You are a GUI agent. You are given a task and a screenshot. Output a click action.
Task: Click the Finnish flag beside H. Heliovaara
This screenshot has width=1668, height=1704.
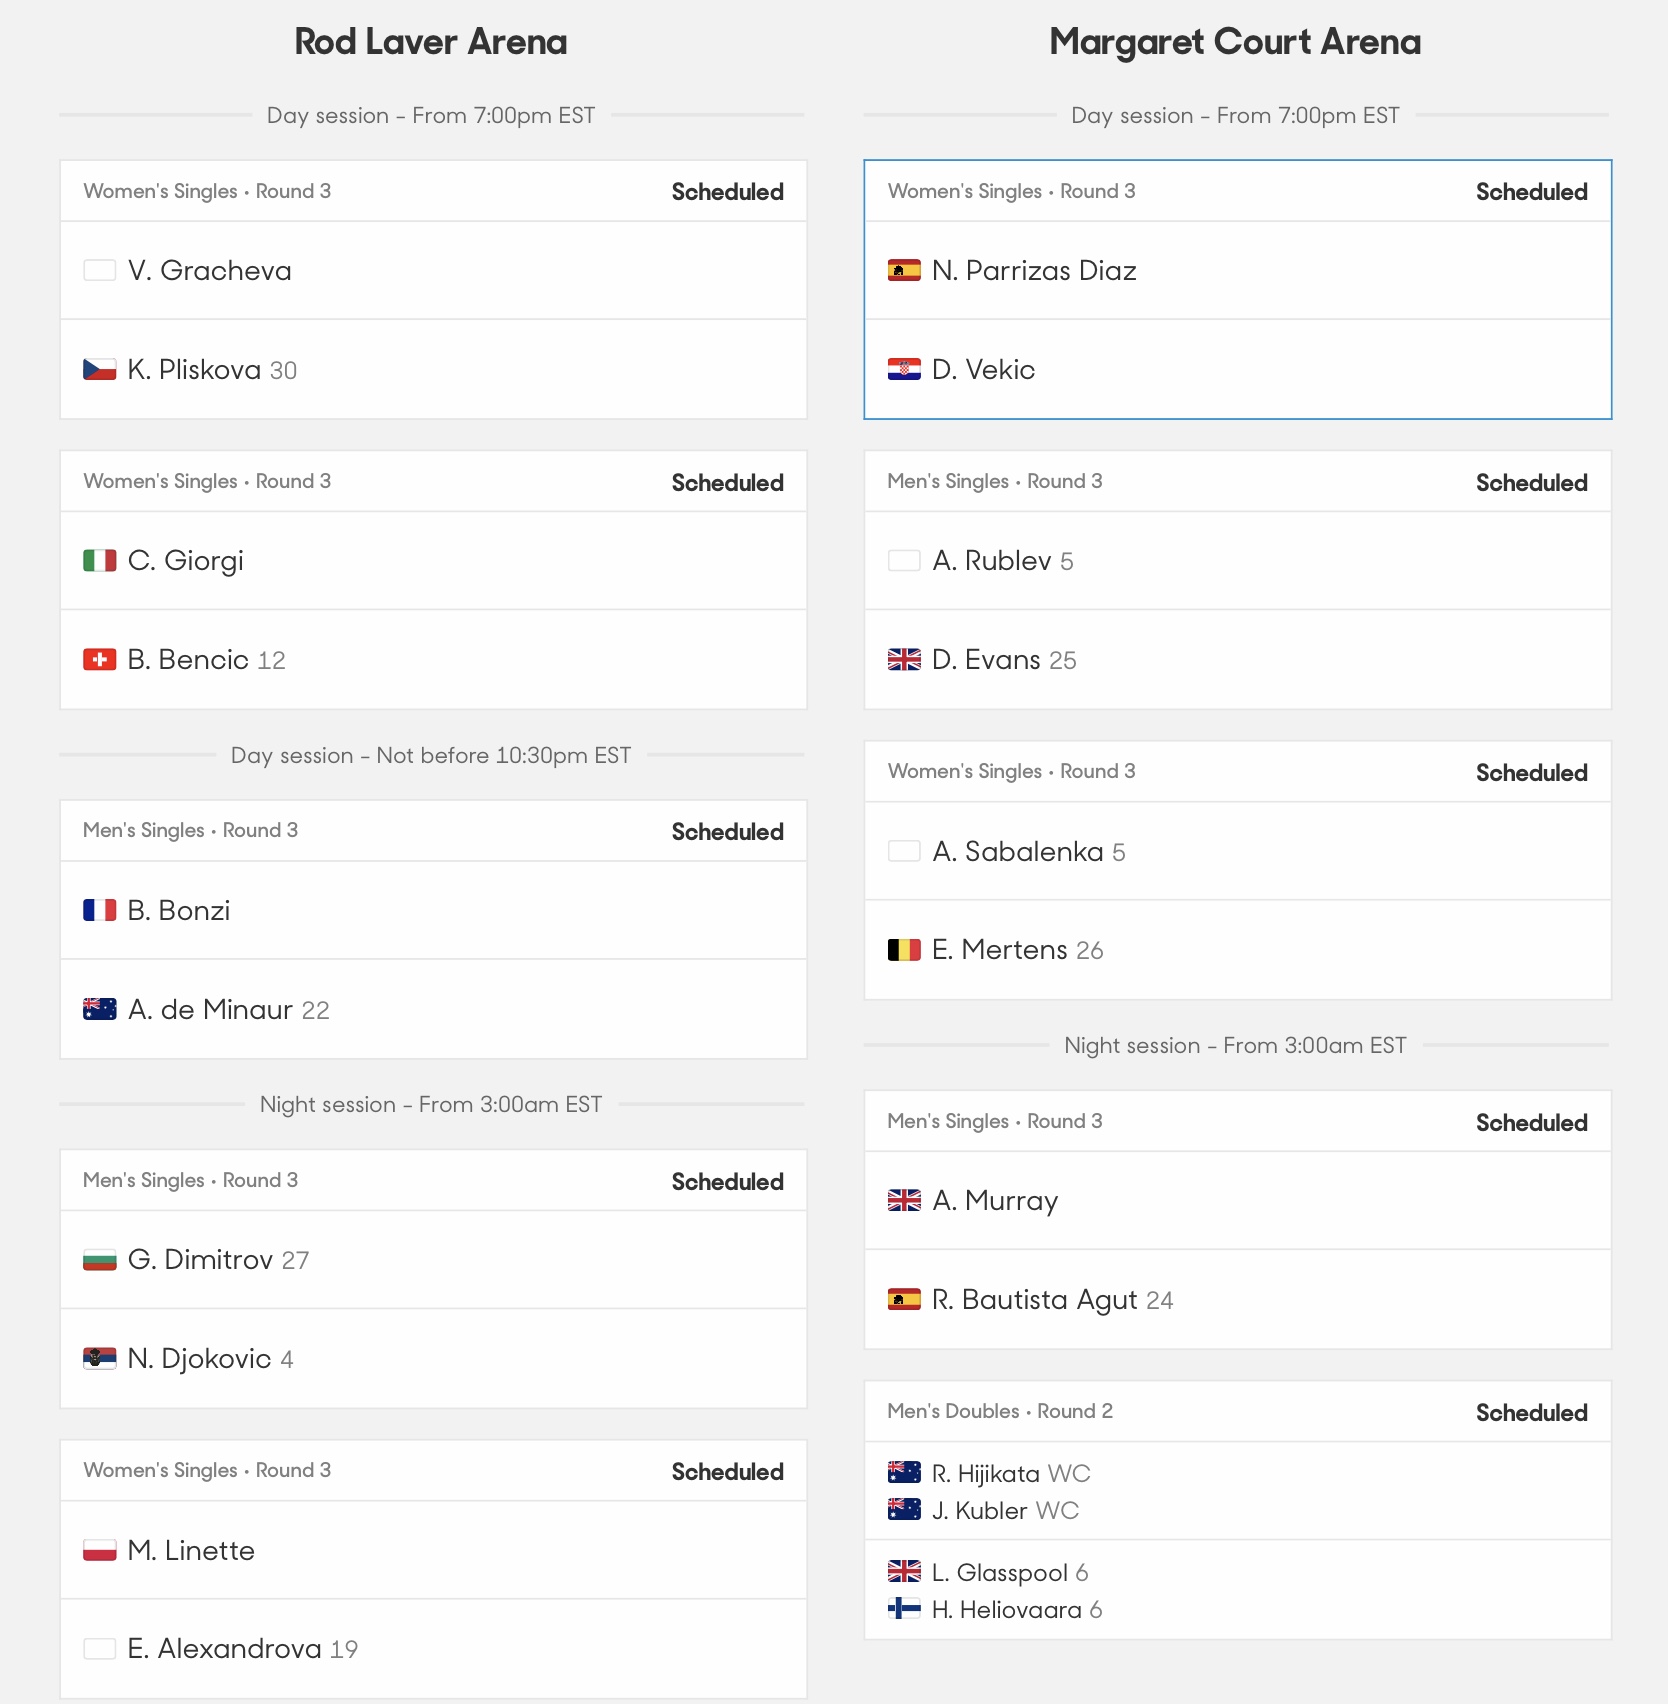click(x=904, y=1609)
